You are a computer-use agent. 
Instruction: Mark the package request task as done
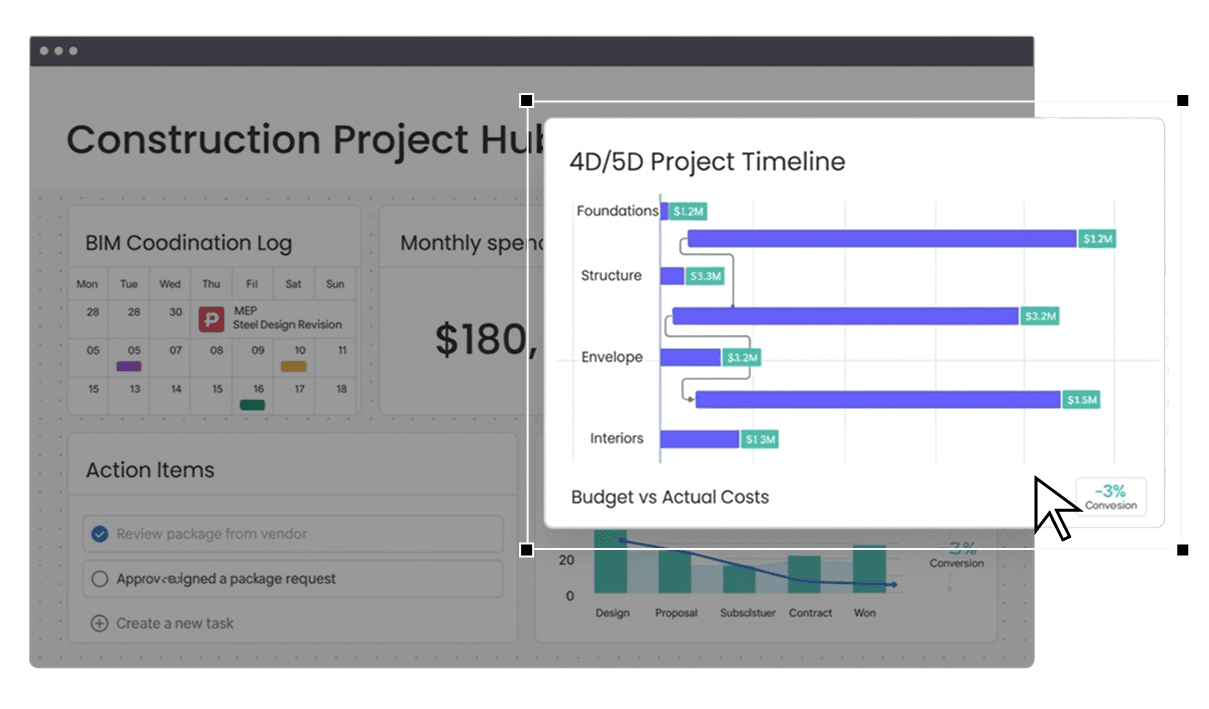click(99, 579)
